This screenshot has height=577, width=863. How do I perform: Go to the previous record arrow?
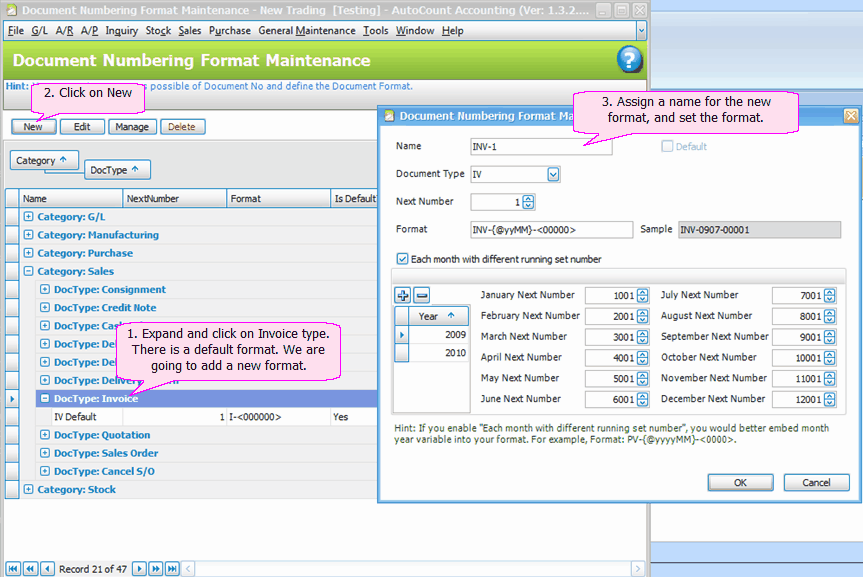(x=48, y=568)
